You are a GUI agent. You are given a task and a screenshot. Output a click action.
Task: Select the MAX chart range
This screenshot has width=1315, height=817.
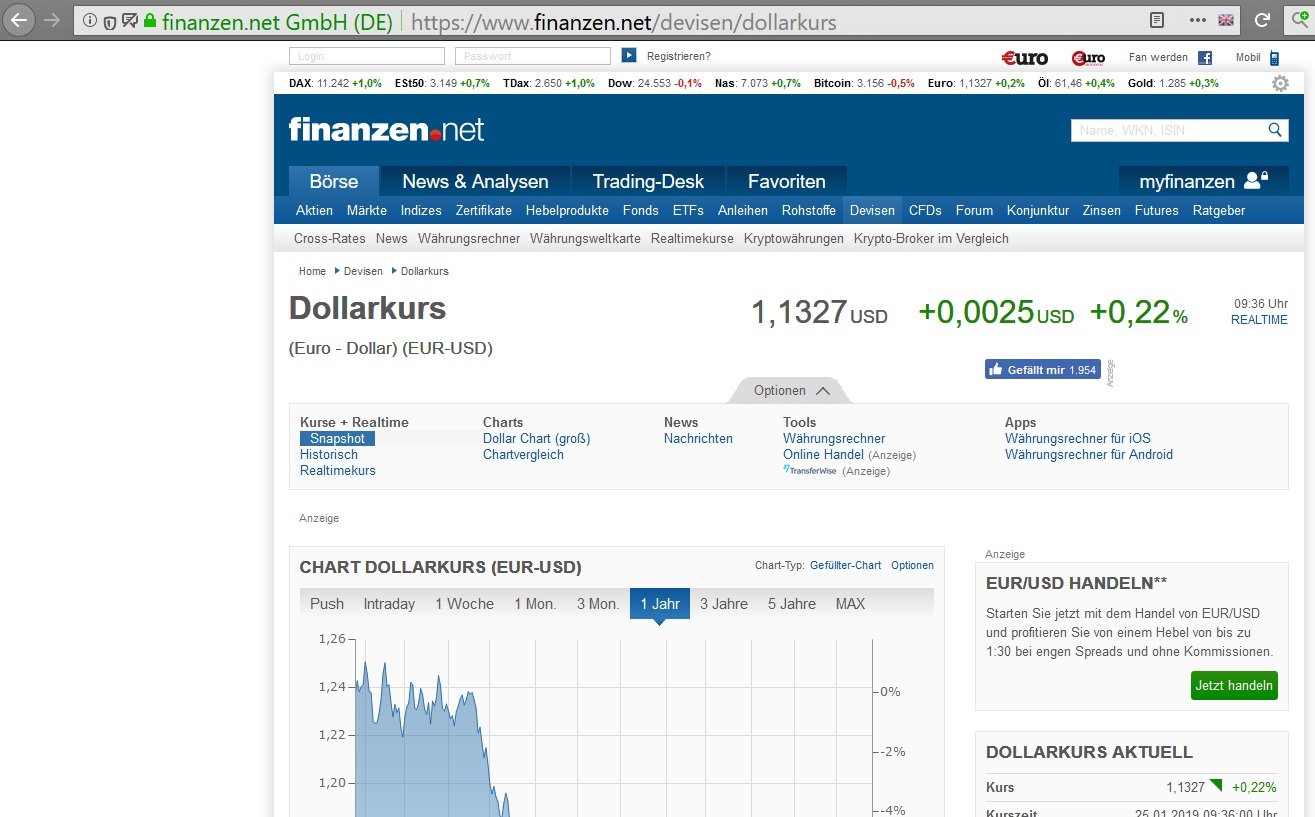tap(851, 604)
